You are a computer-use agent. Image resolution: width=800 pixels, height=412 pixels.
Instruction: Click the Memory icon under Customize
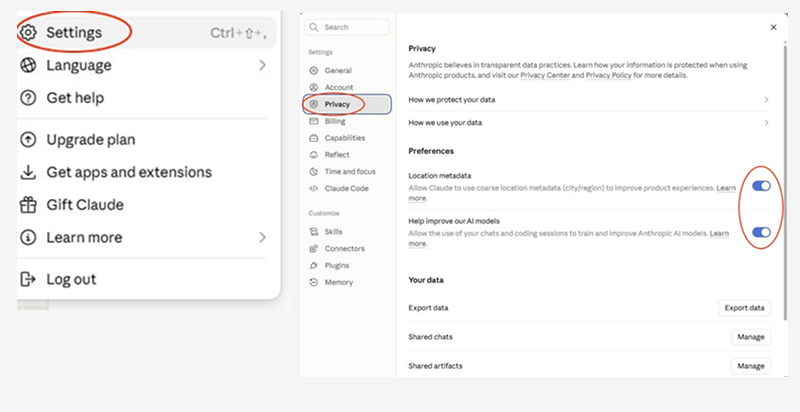point(314,282)
